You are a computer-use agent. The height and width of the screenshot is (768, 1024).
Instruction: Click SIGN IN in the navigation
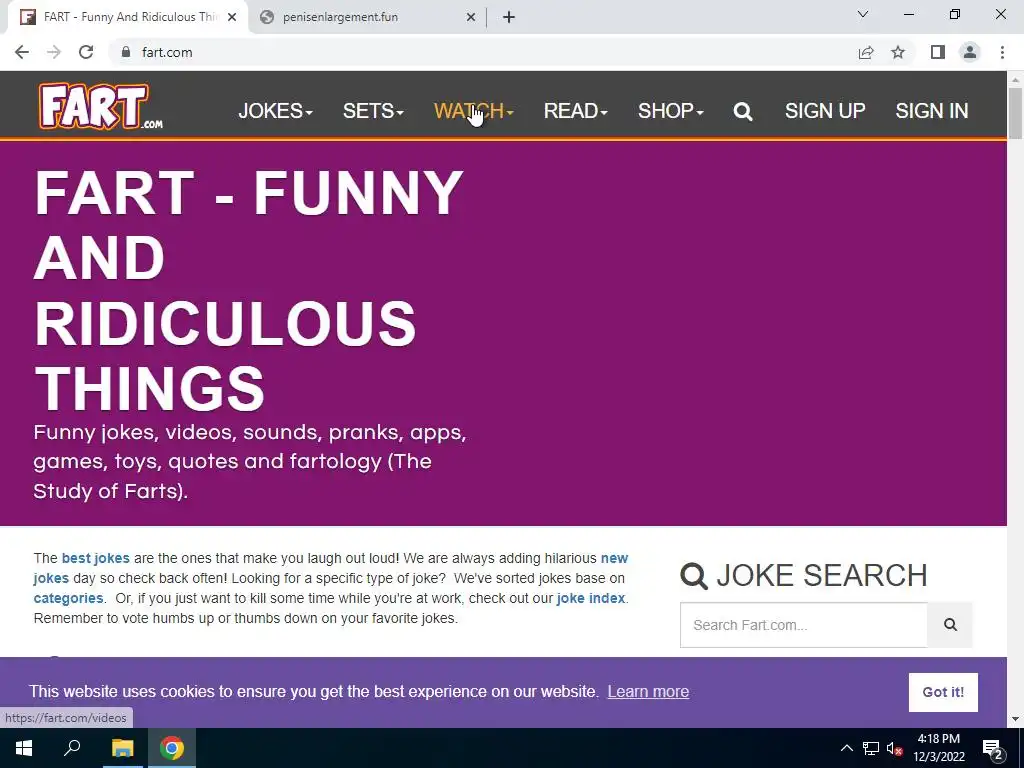point(931,111)
